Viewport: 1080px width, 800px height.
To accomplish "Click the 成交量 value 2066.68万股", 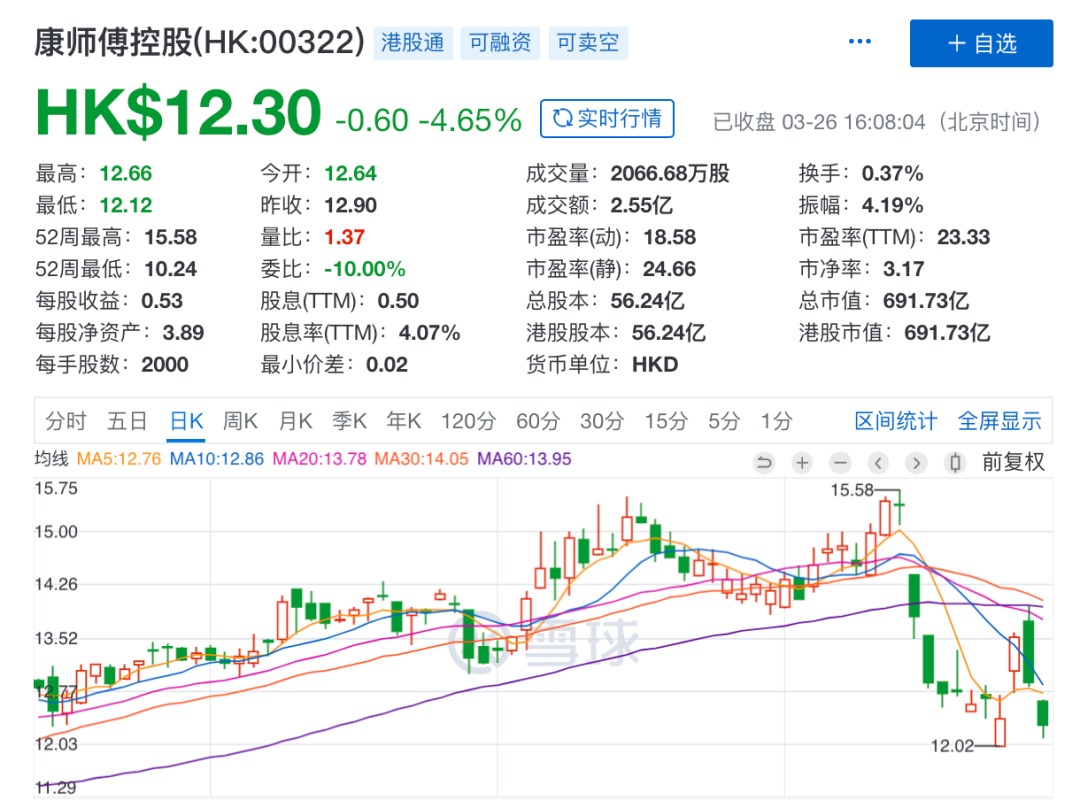I will click(669, 173).
